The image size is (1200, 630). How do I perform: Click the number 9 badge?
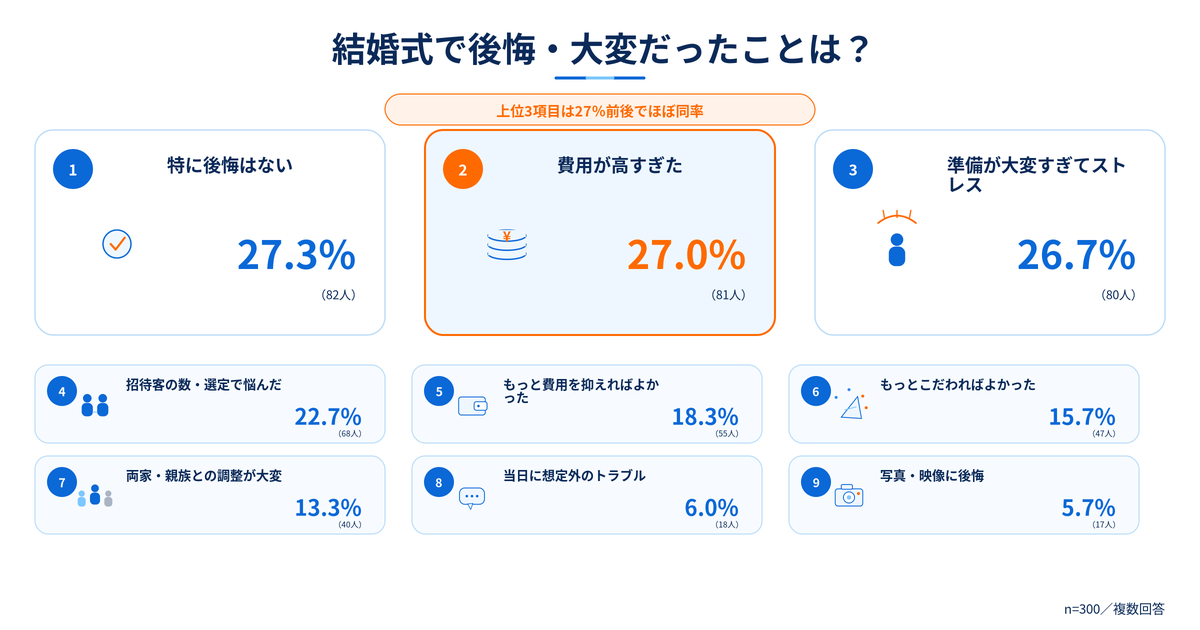(816, 483)
